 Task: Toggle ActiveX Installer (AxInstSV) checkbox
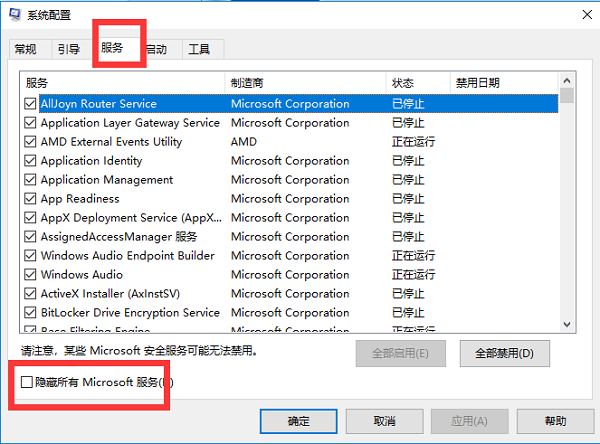pyautogui.click(x=30, y=294)
